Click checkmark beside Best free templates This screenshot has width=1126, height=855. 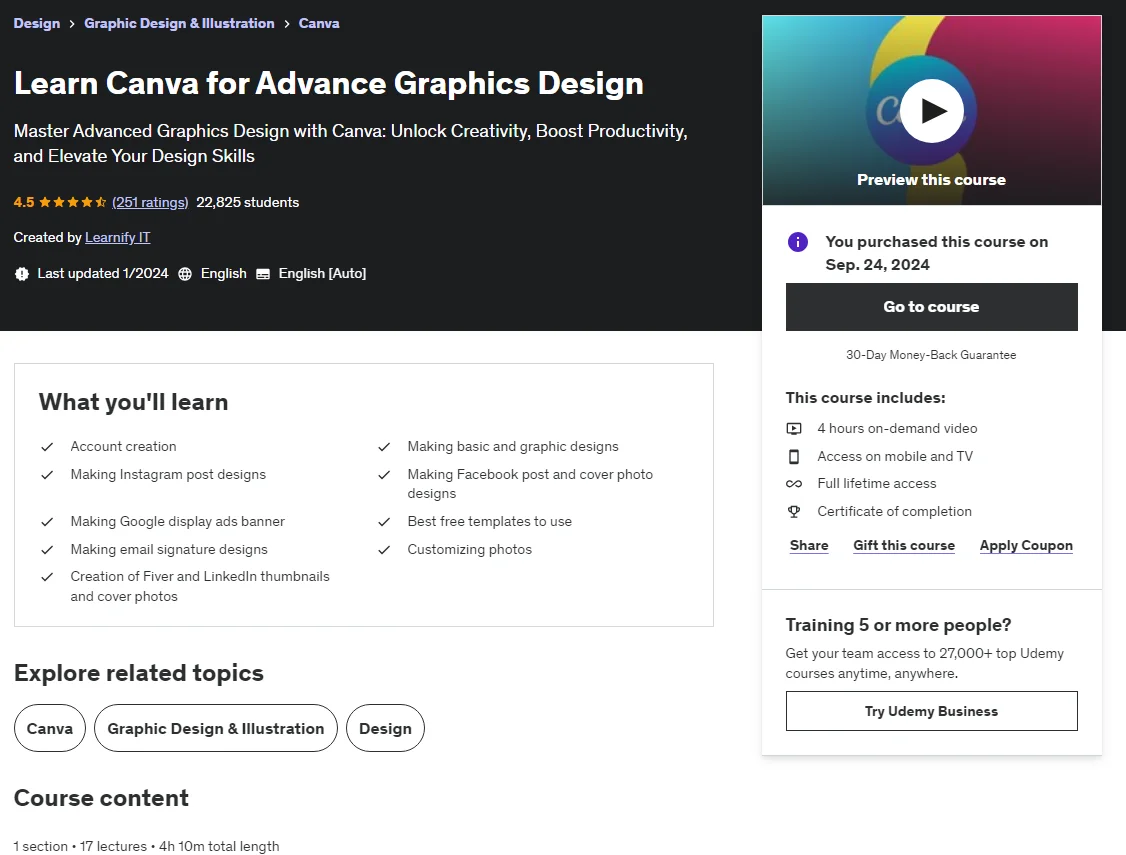pos(384,522)
